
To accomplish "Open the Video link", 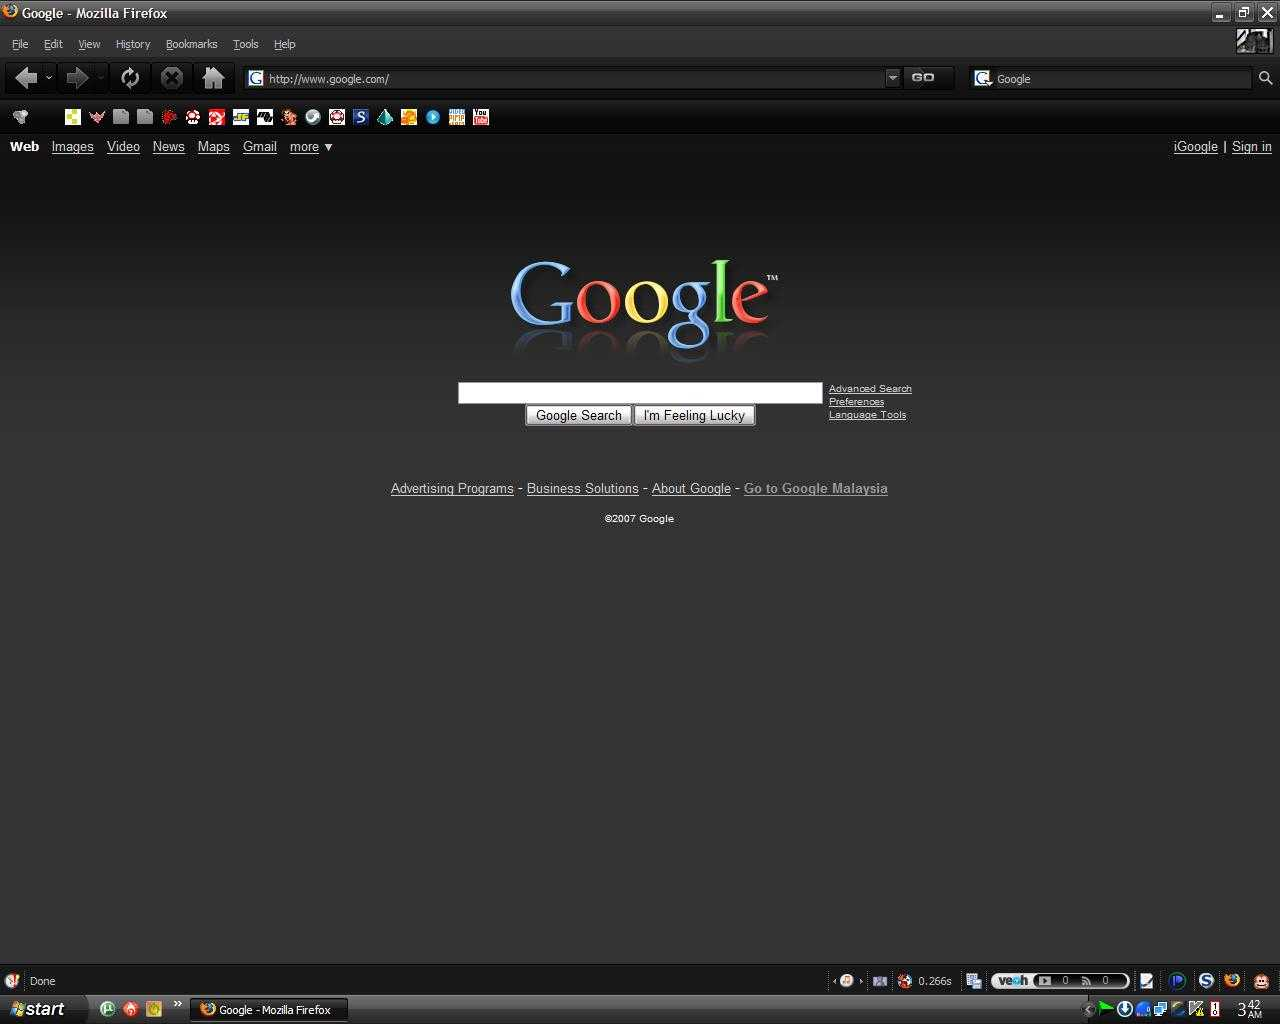I will tap(123, 147).
